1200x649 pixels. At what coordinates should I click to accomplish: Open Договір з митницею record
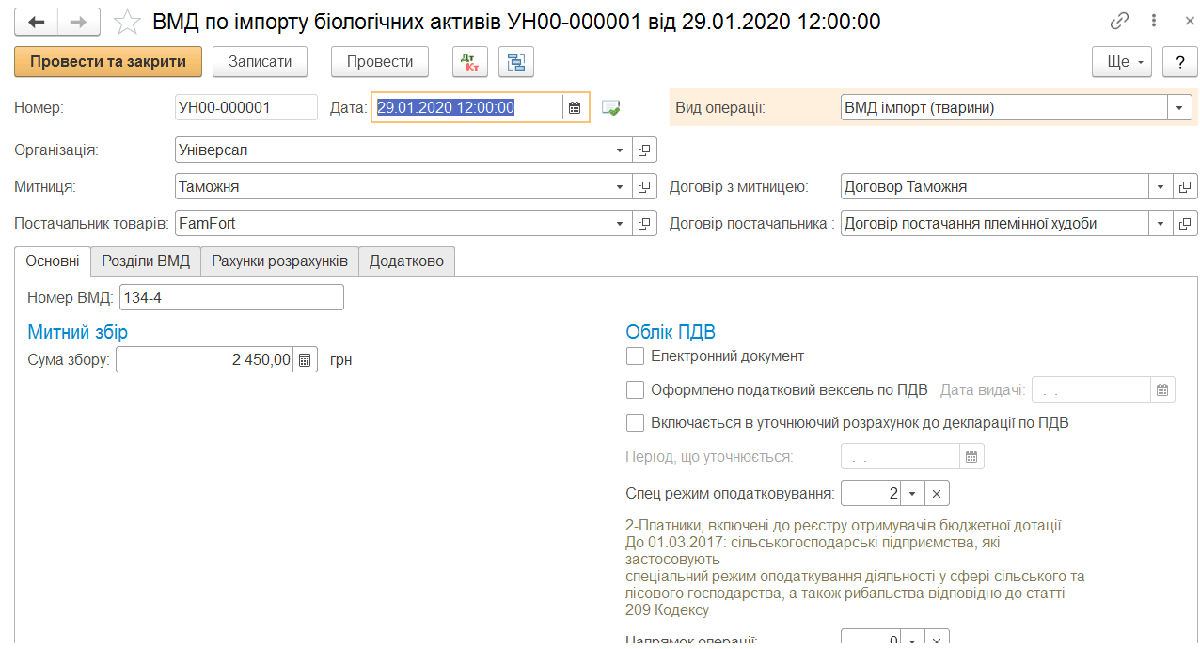tap(1185, 187)
